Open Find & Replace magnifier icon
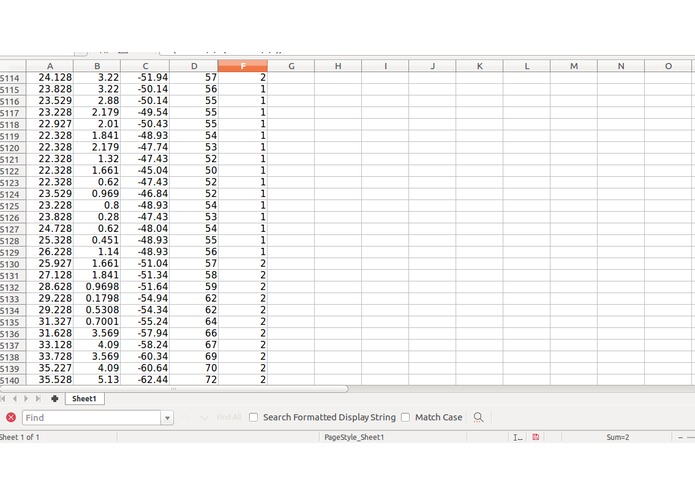Screen dimensions: 695x494 [x=478, y=417]
